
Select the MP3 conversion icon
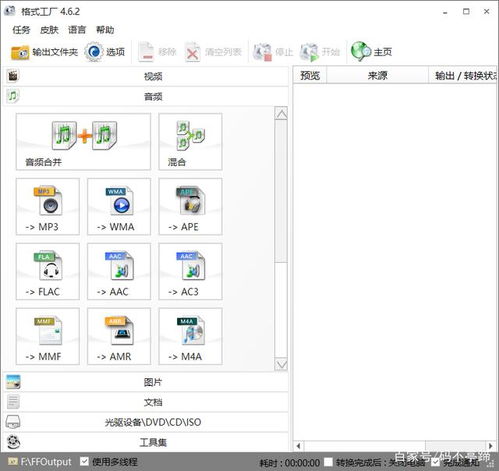(x=48, y=206)
